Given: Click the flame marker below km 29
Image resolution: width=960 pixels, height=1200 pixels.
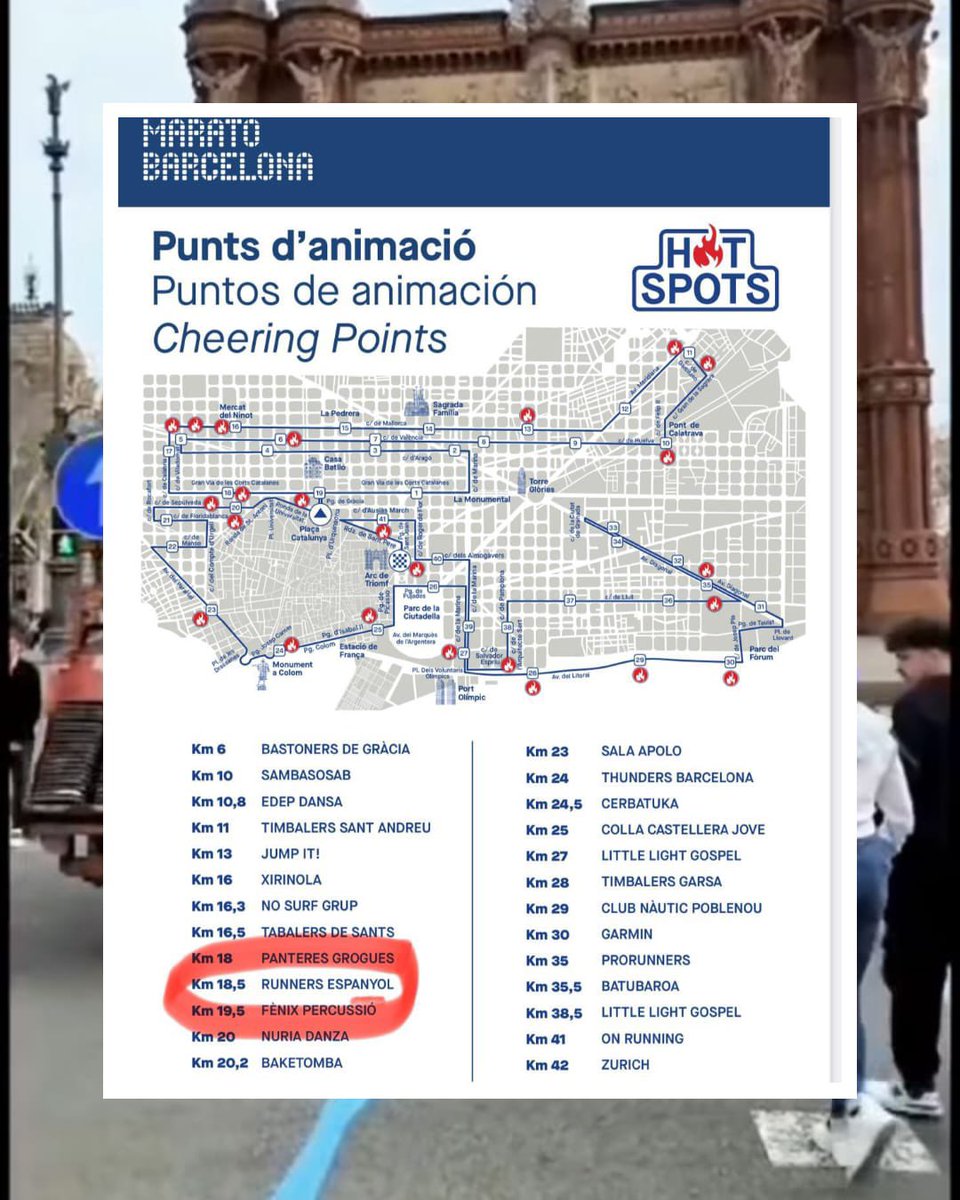Looking at the screenshot, I should pyautogui.click(x=640, y=674).
